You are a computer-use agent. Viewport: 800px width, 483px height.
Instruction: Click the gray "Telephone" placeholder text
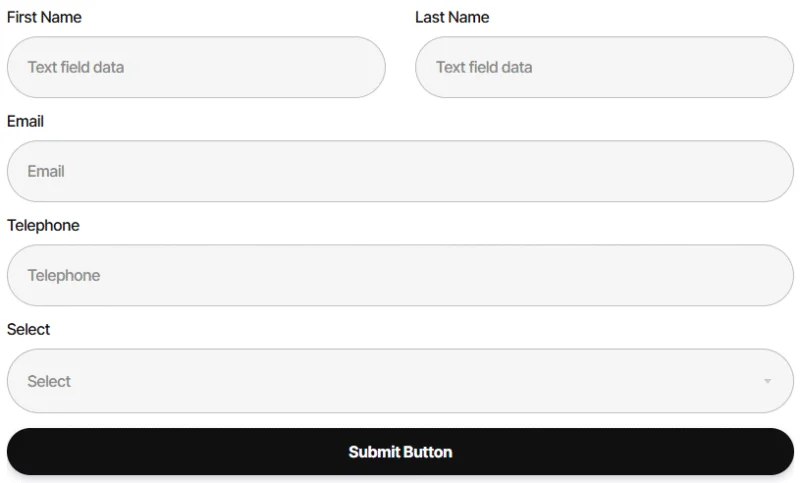pos(64,275)
